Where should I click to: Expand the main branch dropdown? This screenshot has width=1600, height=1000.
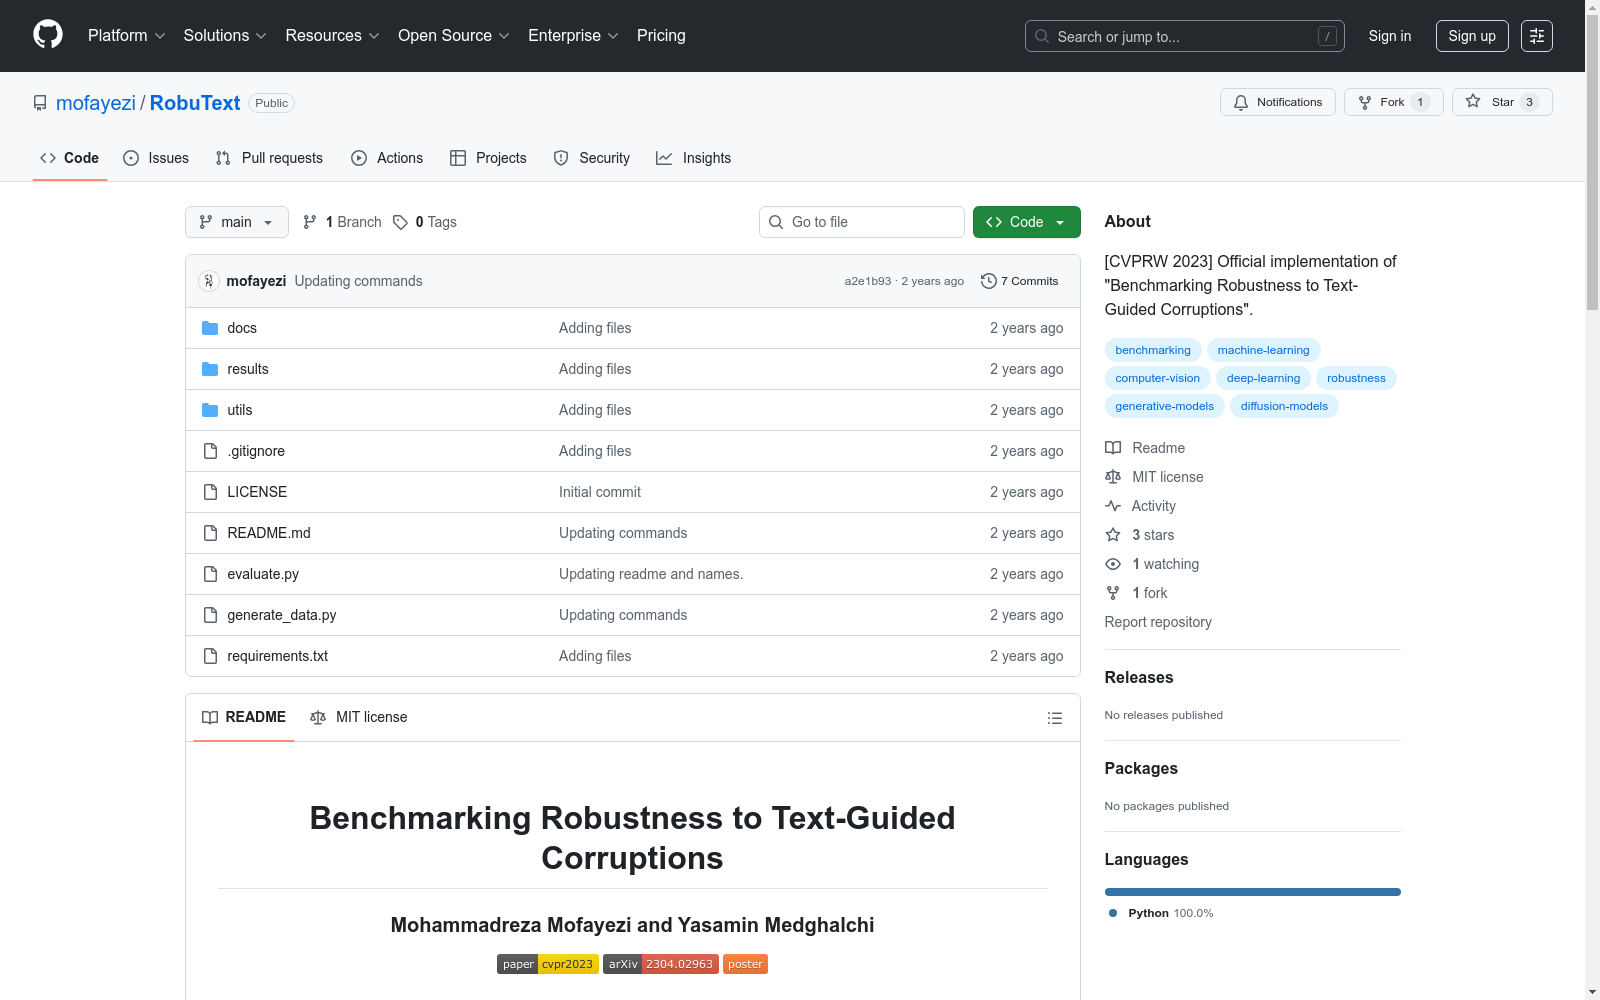(x=236, y=222)
